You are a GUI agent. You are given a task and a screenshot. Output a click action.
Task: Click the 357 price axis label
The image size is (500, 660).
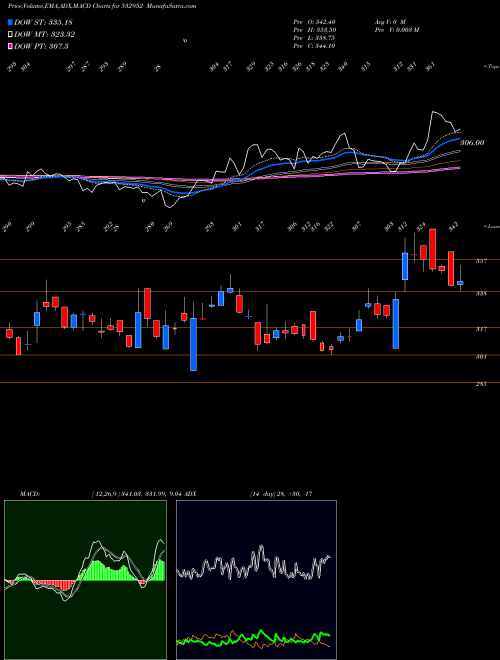pos(481,261)
